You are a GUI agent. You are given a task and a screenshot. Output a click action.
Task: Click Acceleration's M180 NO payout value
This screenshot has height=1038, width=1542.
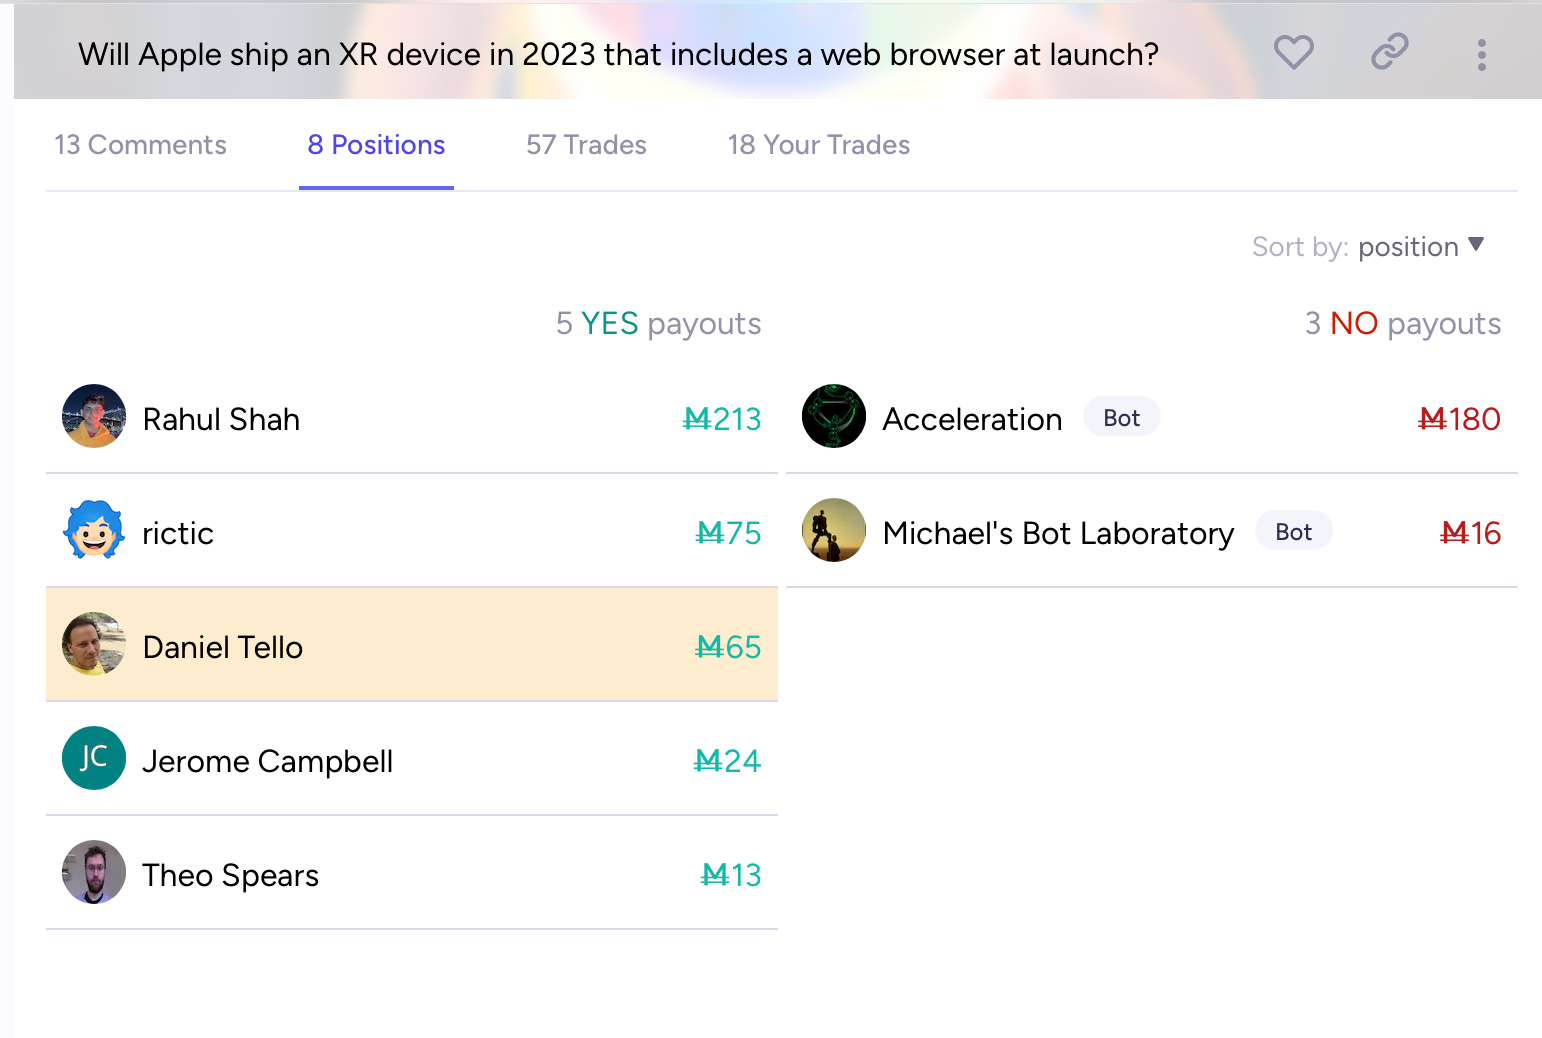(x=1459, y=419)
